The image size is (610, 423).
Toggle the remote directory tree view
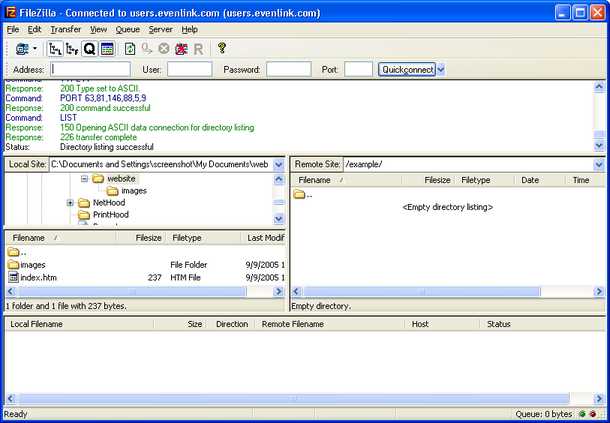72,49
